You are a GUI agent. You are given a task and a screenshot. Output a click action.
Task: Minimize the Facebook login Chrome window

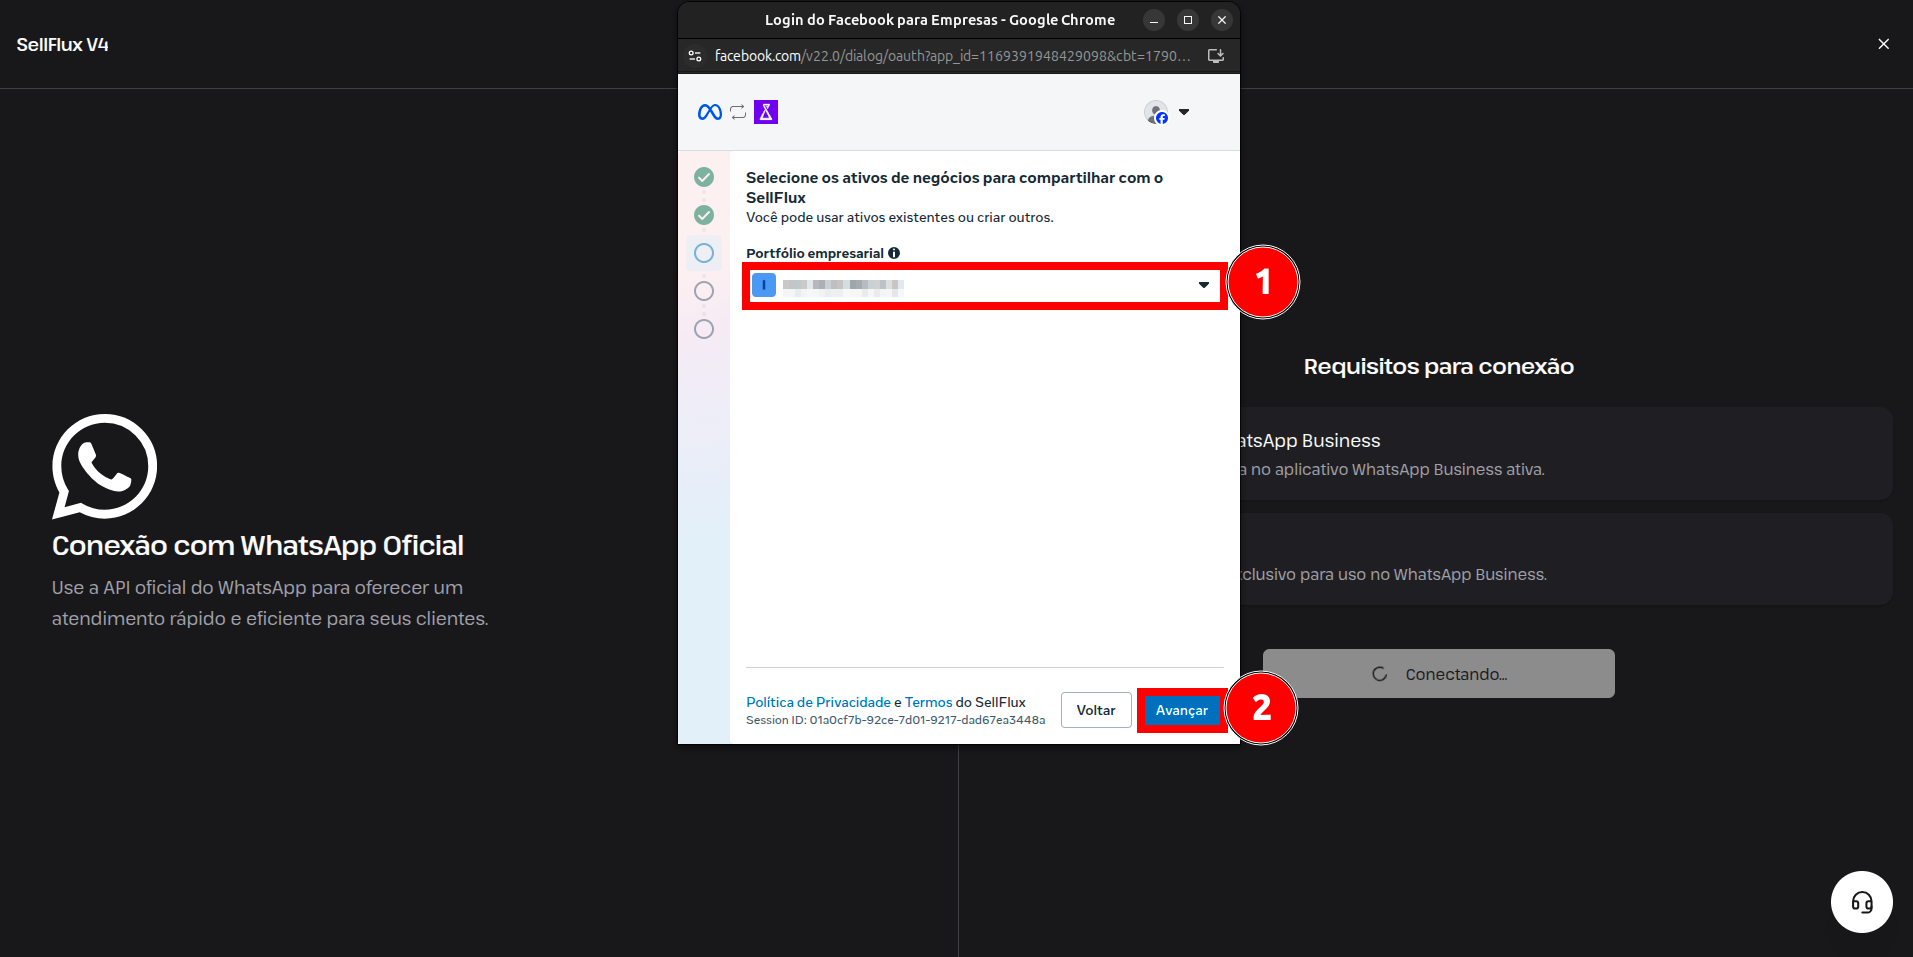1154,20
